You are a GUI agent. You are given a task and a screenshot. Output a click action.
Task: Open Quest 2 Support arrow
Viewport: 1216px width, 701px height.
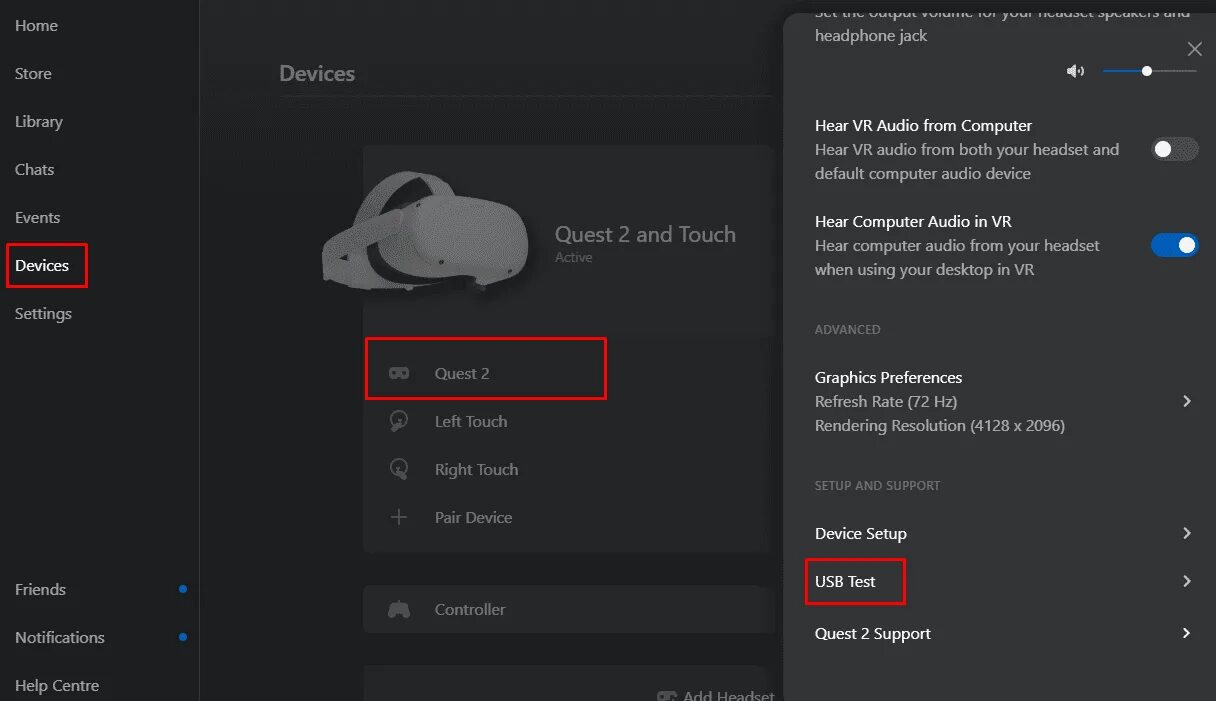click(1187, 633)
